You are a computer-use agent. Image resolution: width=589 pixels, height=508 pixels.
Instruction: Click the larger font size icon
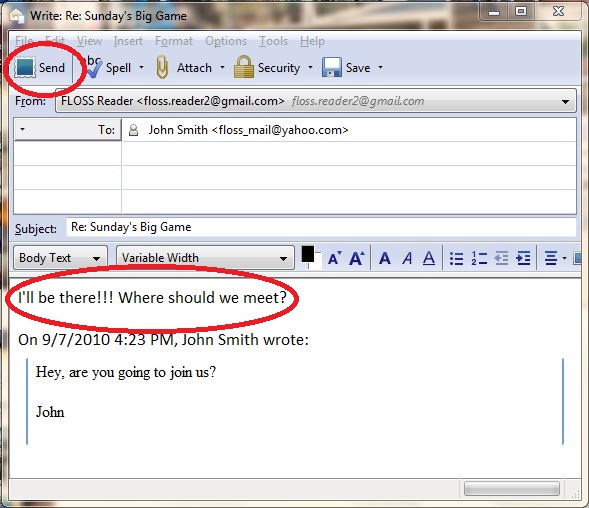pyautogui.click(x=356, y=258)
